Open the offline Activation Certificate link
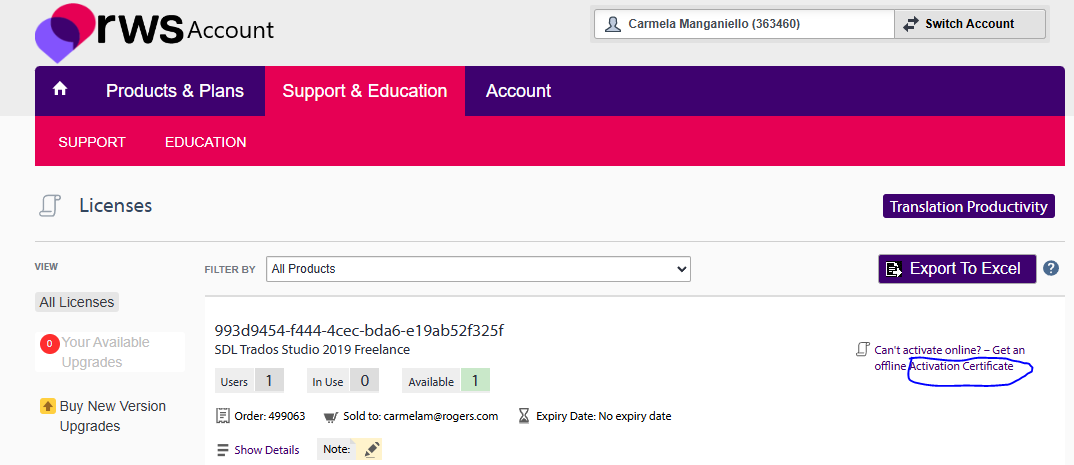The height and width of the screenshot is (465, 1074). tap(961, 366)
